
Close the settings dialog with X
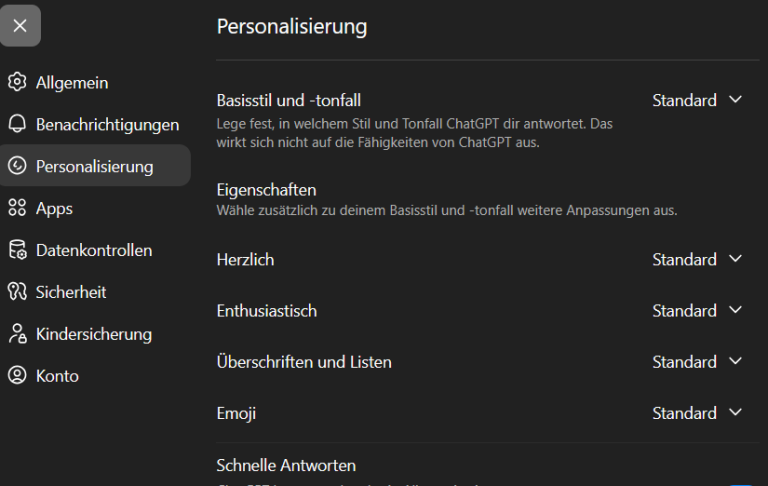[20, 25]
